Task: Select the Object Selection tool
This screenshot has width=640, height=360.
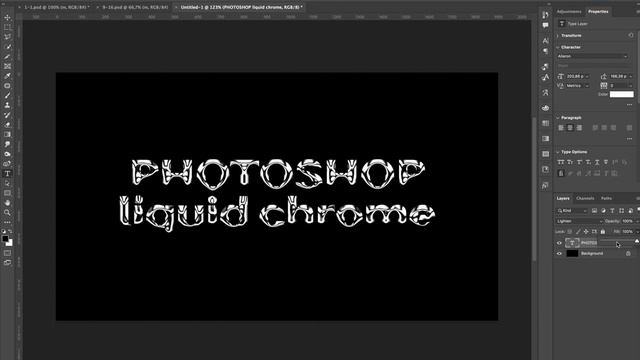Action: click(7, 47)
